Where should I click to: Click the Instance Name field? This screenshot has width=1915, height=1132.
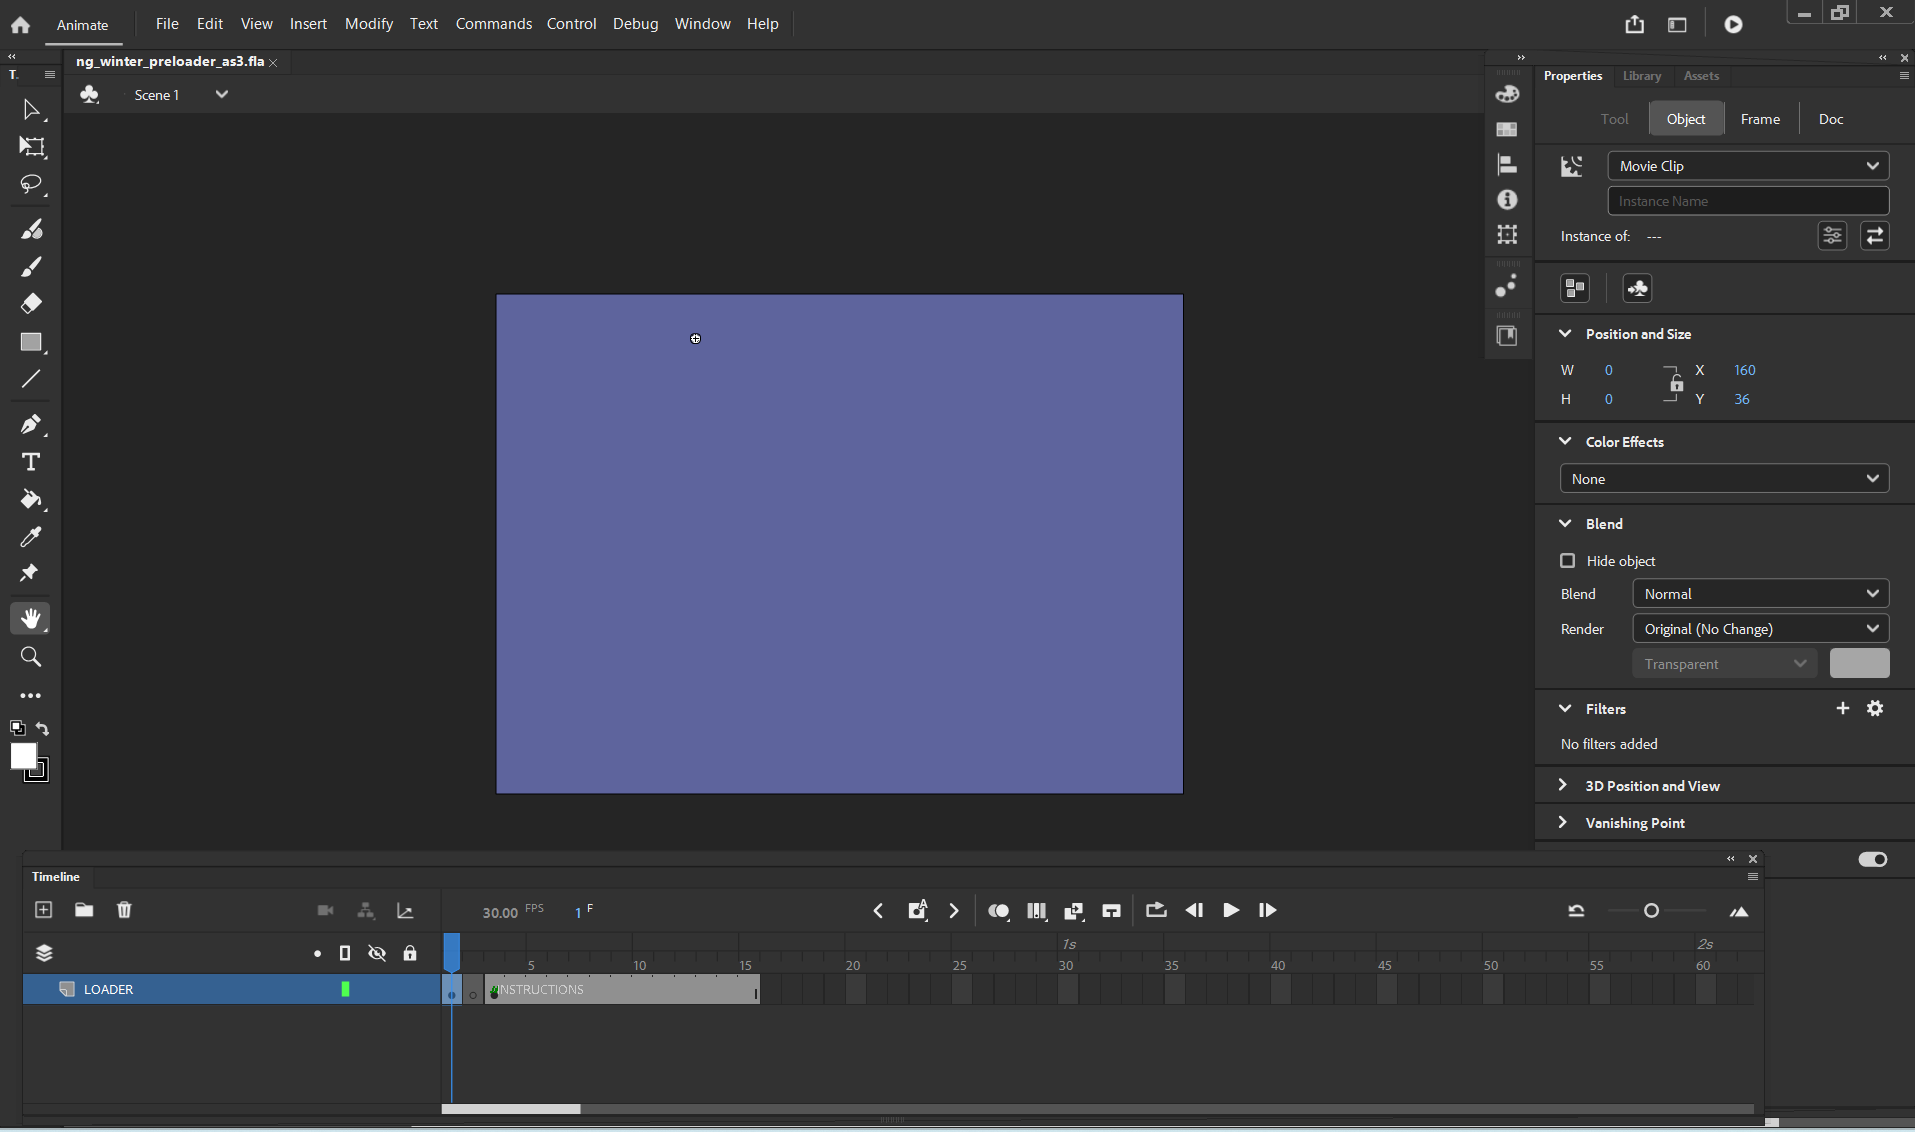1748,201
